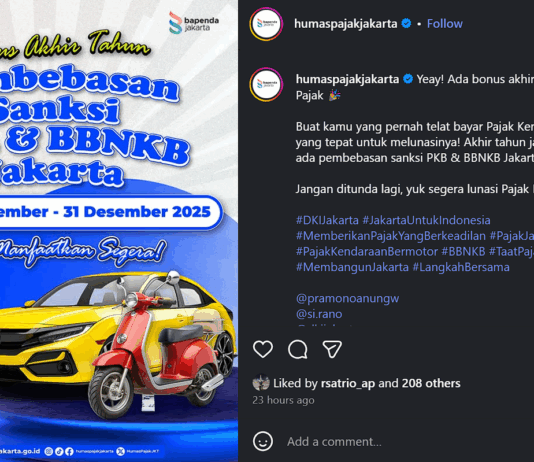Like the post with heart icon

pos(263,349)
